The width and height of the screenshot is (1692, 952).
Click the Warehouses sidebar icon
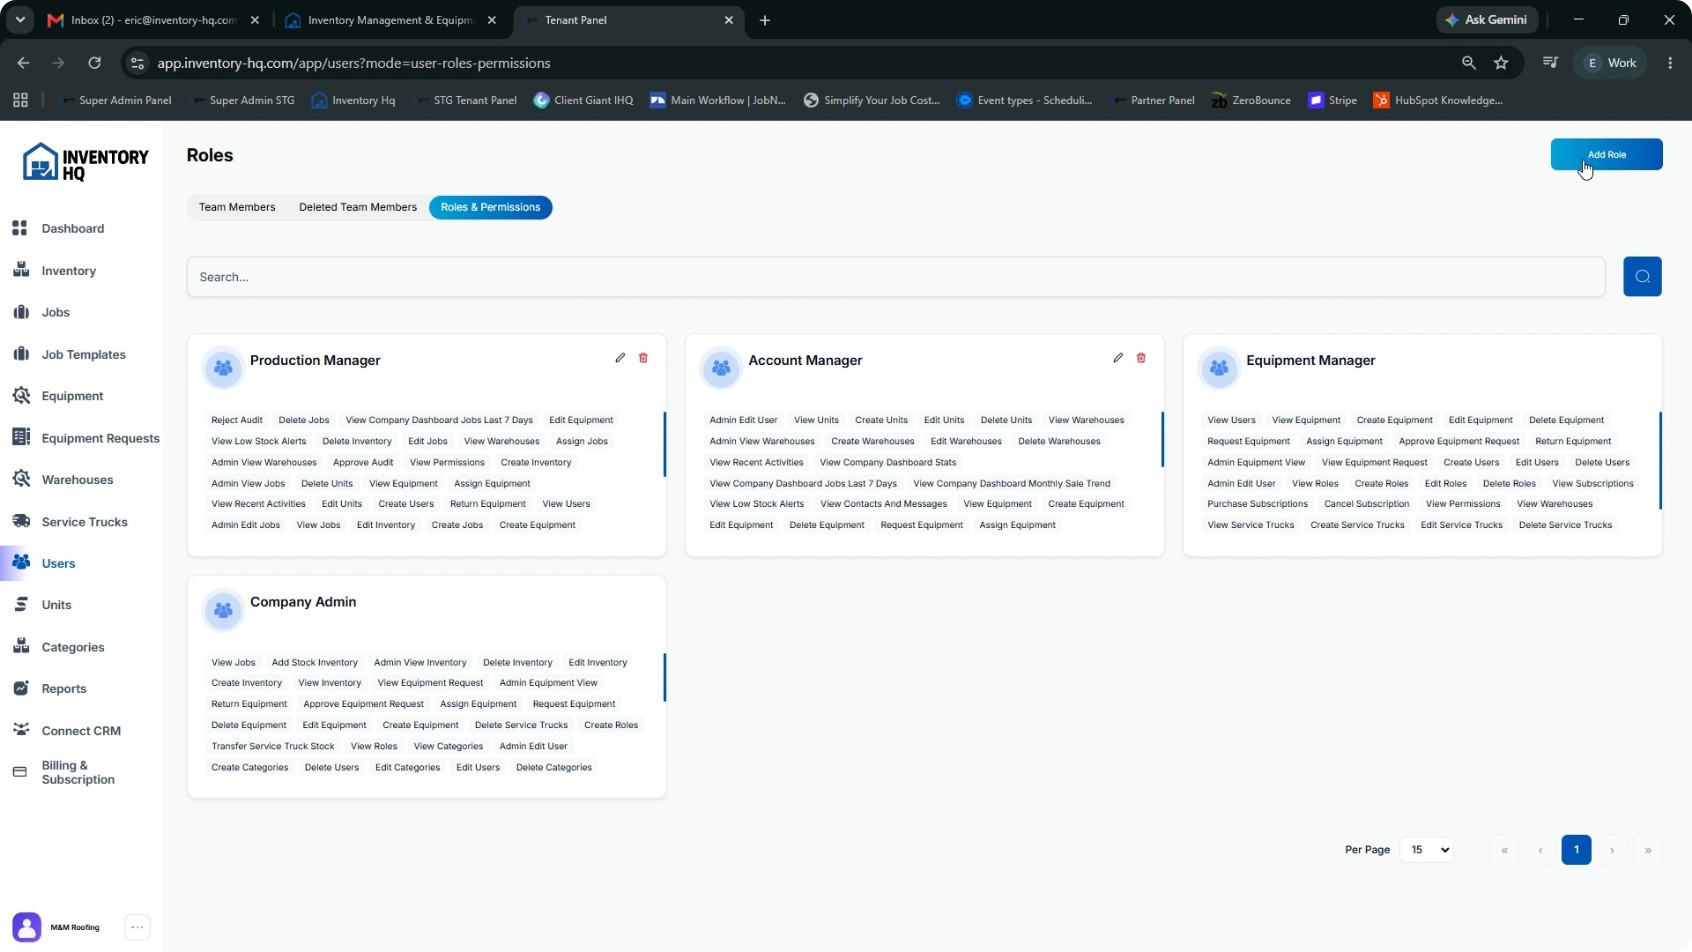tap(20, 479)
